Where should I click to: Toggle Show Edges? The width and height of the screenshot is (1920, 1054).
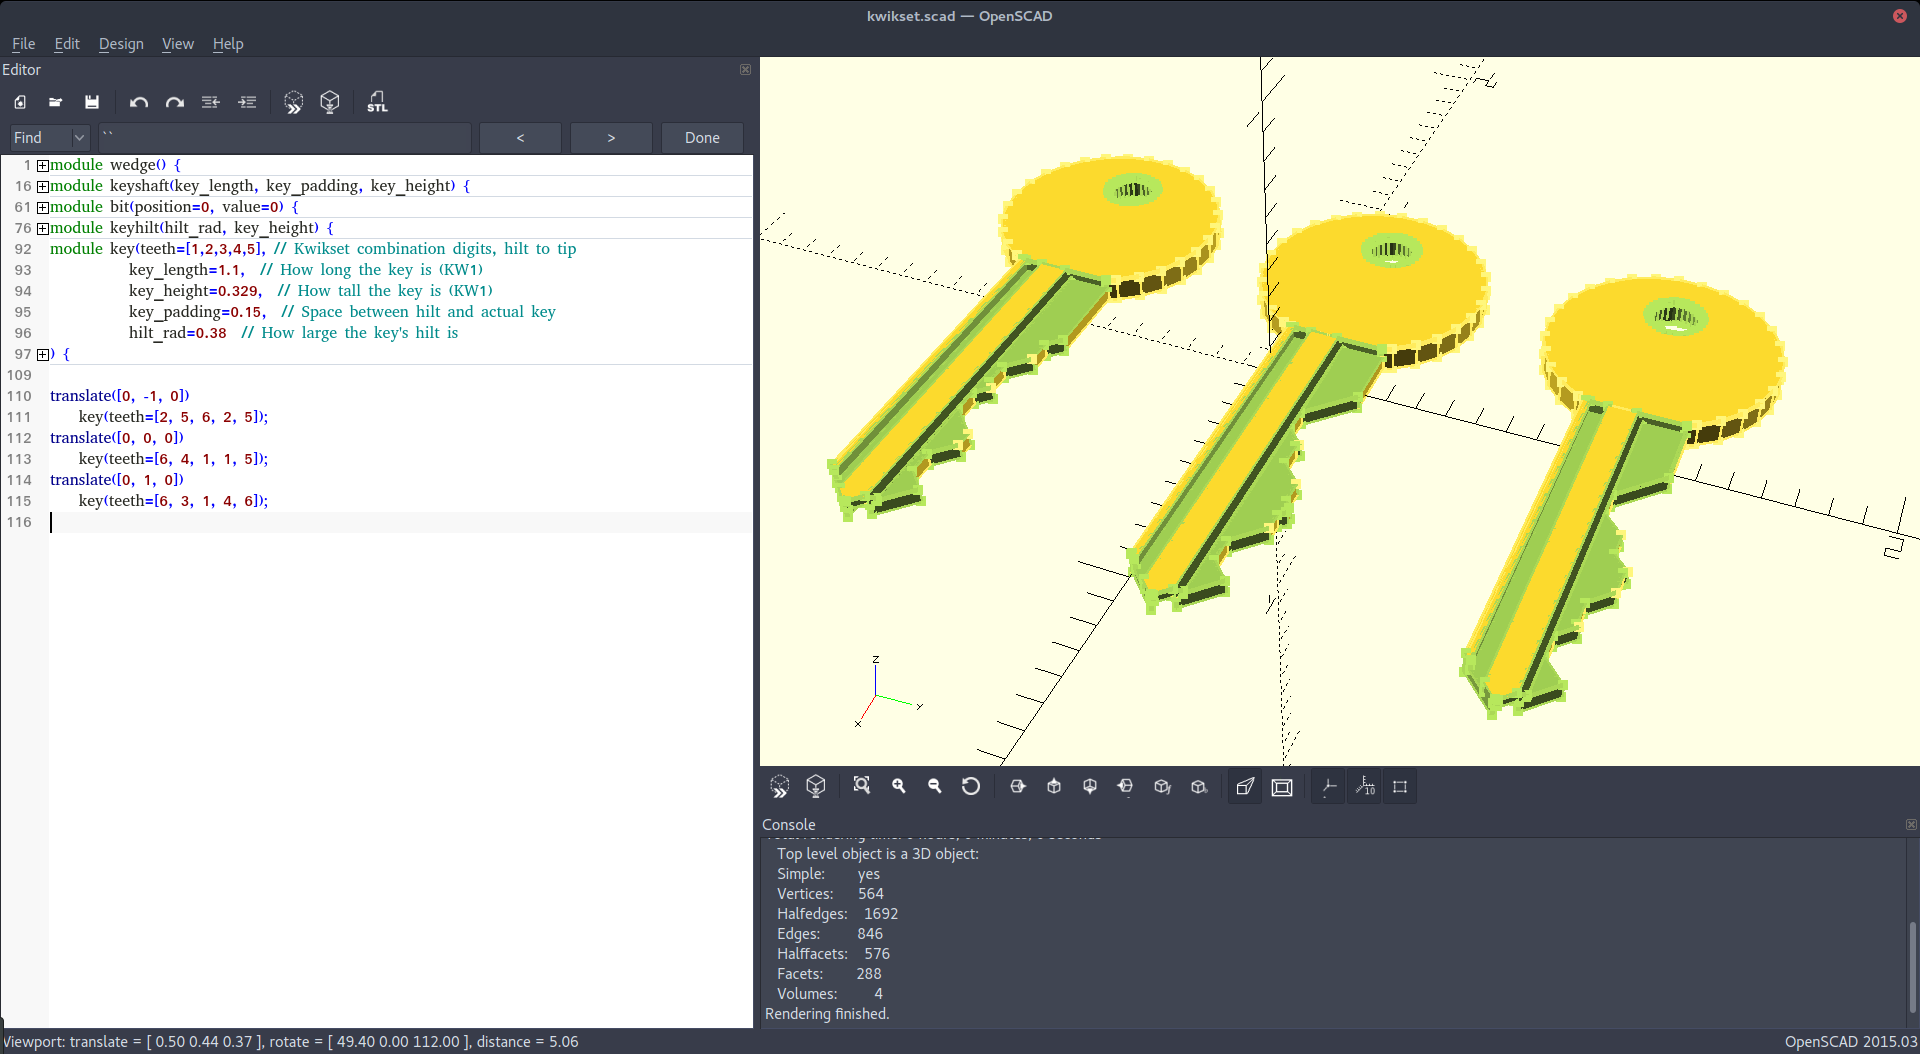click(x=1400, y=787)
